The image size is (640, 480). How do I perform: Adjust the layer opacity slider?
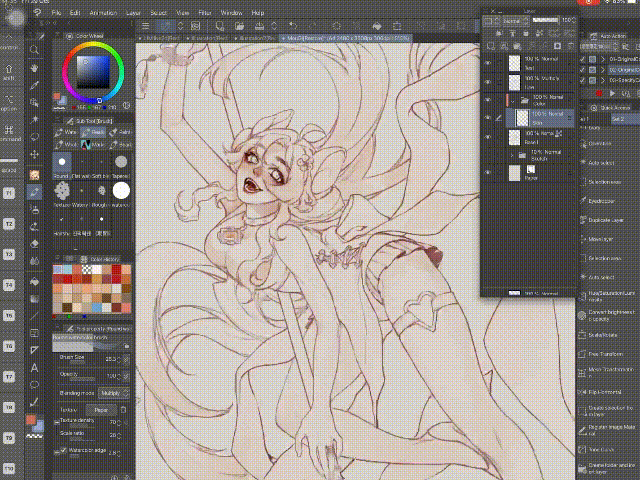click(545, 20)
